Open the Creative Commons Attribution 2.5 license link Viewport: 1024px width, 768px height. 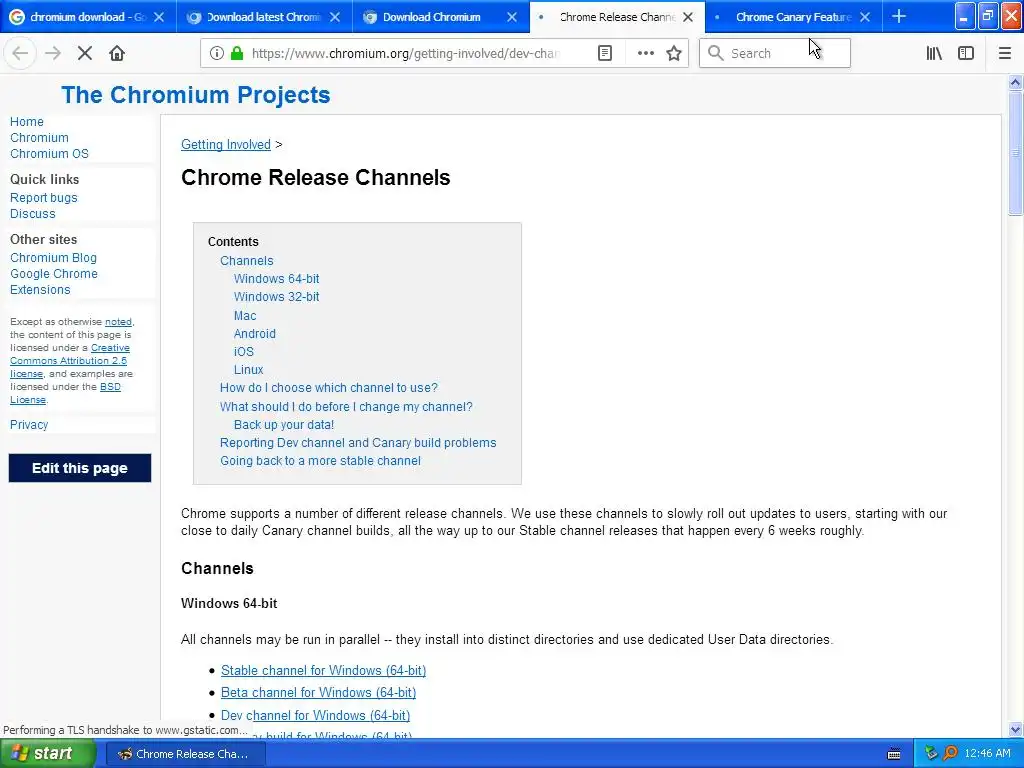(x=69, y=360)
